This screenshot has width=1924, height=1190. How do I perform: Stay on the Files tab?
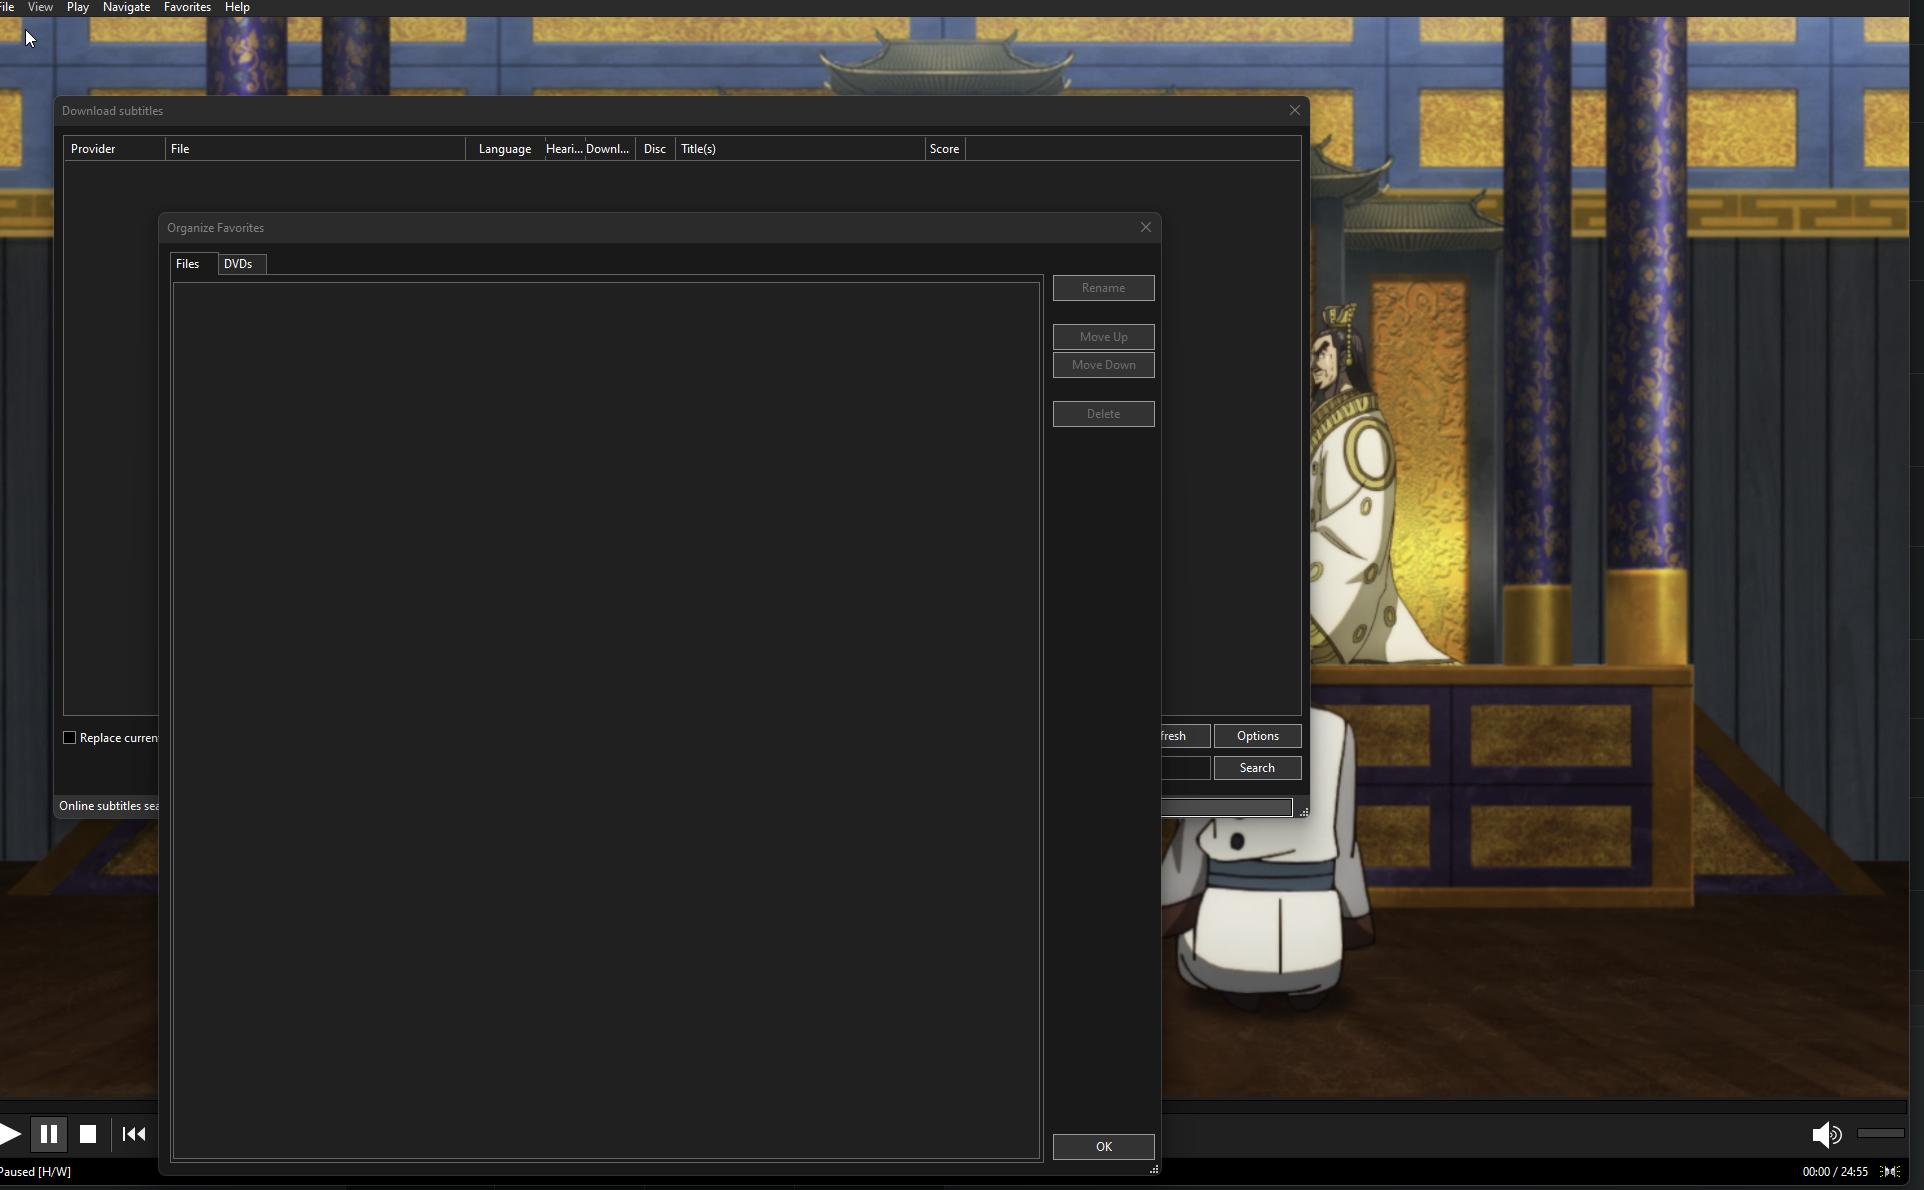188,263
